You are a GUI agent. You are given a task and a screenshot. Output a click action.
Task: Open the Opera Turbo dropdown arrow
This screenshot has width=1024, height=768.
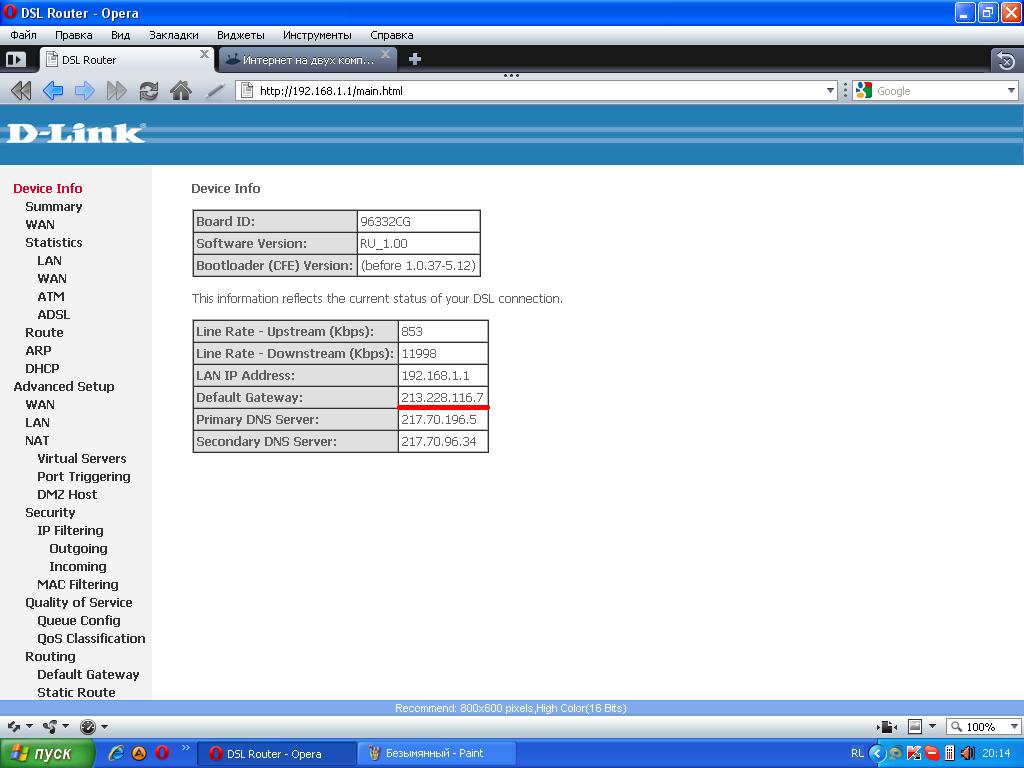(x=104, y=726)
